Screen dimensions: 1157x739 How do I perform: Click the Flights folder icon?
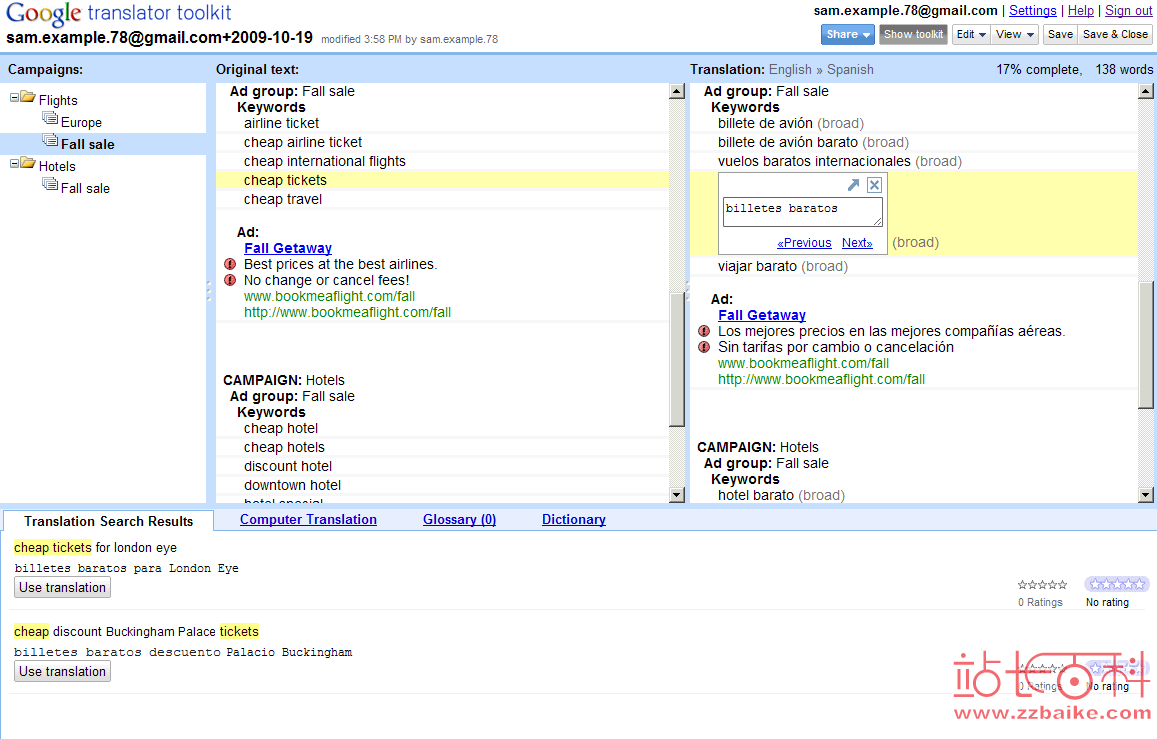click(28, 97)
